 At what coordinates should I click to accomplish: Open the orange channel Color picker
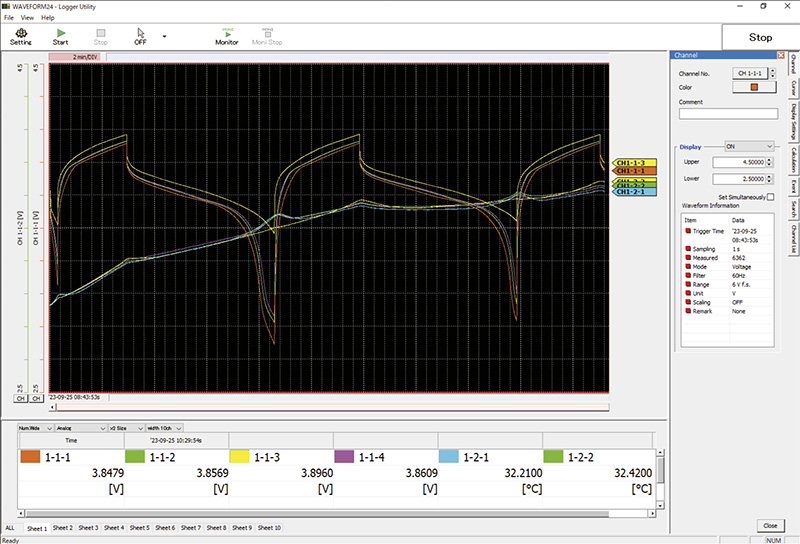coord(754,87)
